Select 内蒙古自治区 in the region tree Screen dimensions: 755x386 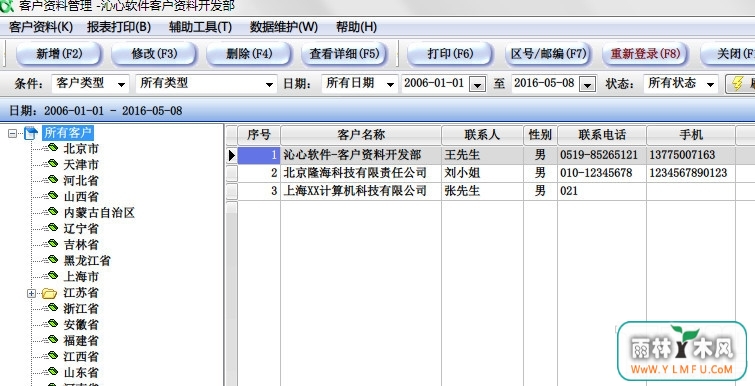[99, 212]
